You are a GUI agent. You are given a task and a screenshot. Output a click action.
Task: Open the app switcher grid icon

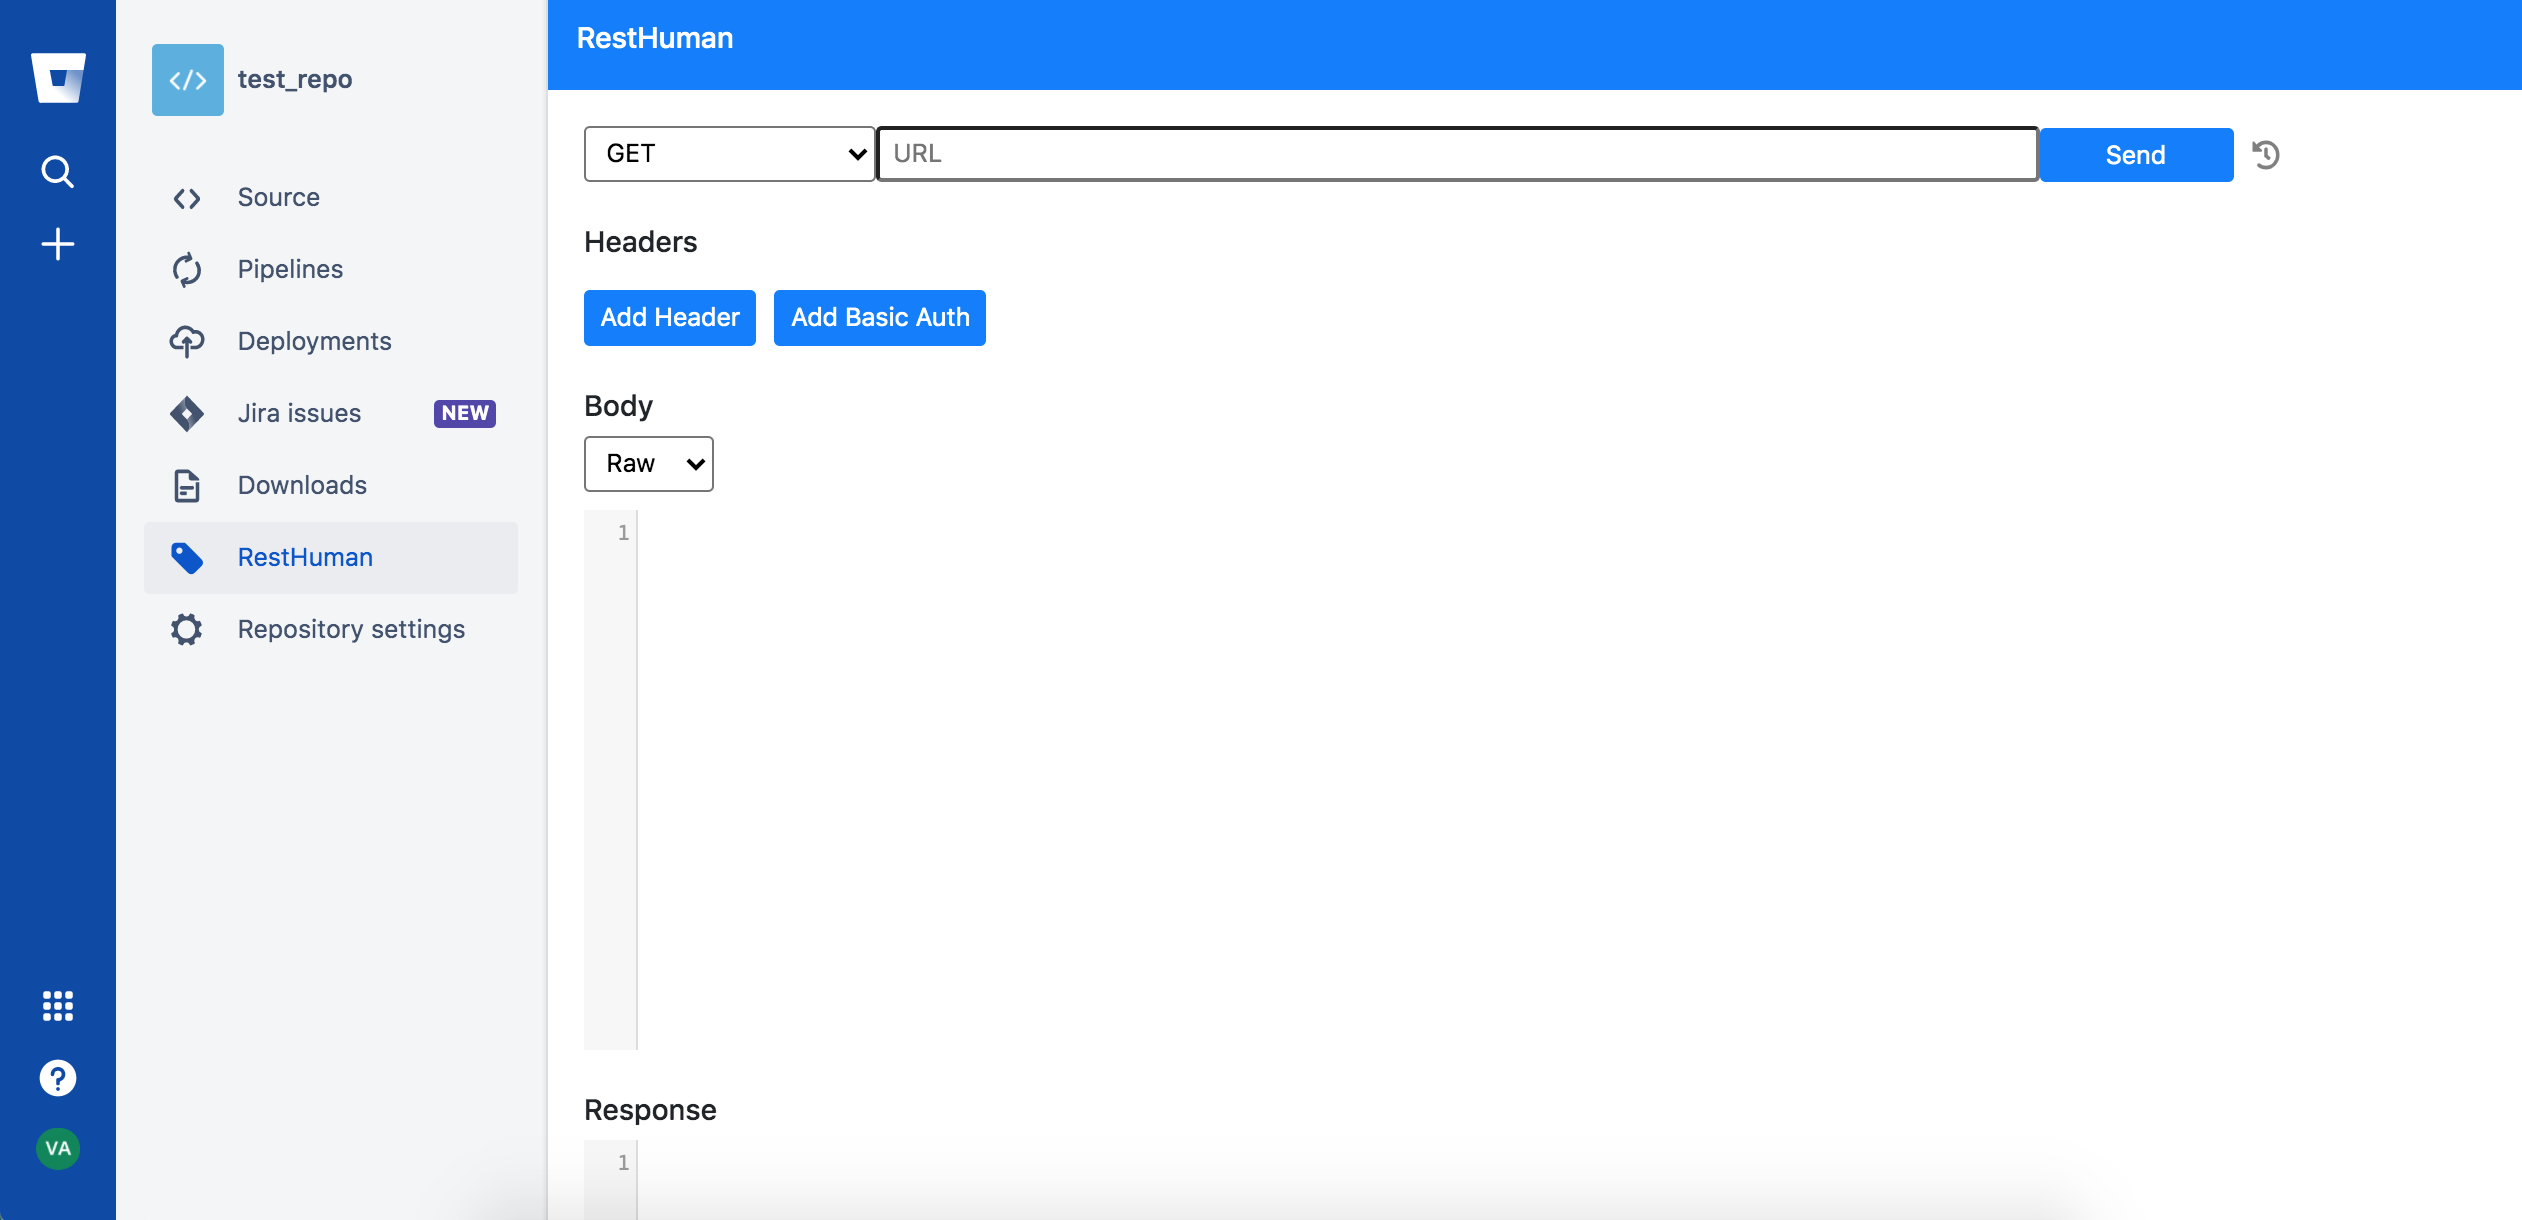(58, 1006)
